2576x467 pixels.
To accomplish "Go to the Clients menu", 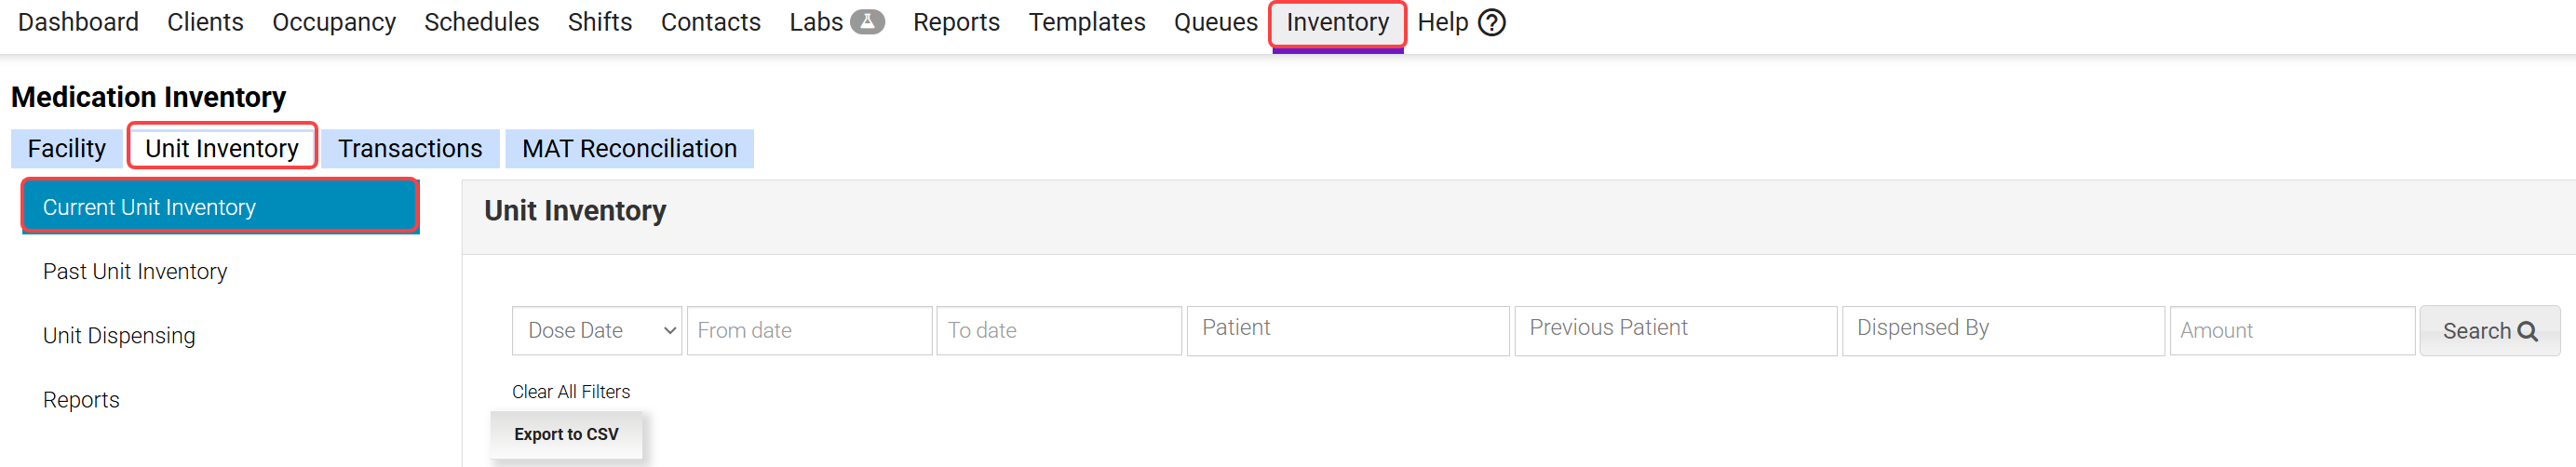I will pos(205,22).
